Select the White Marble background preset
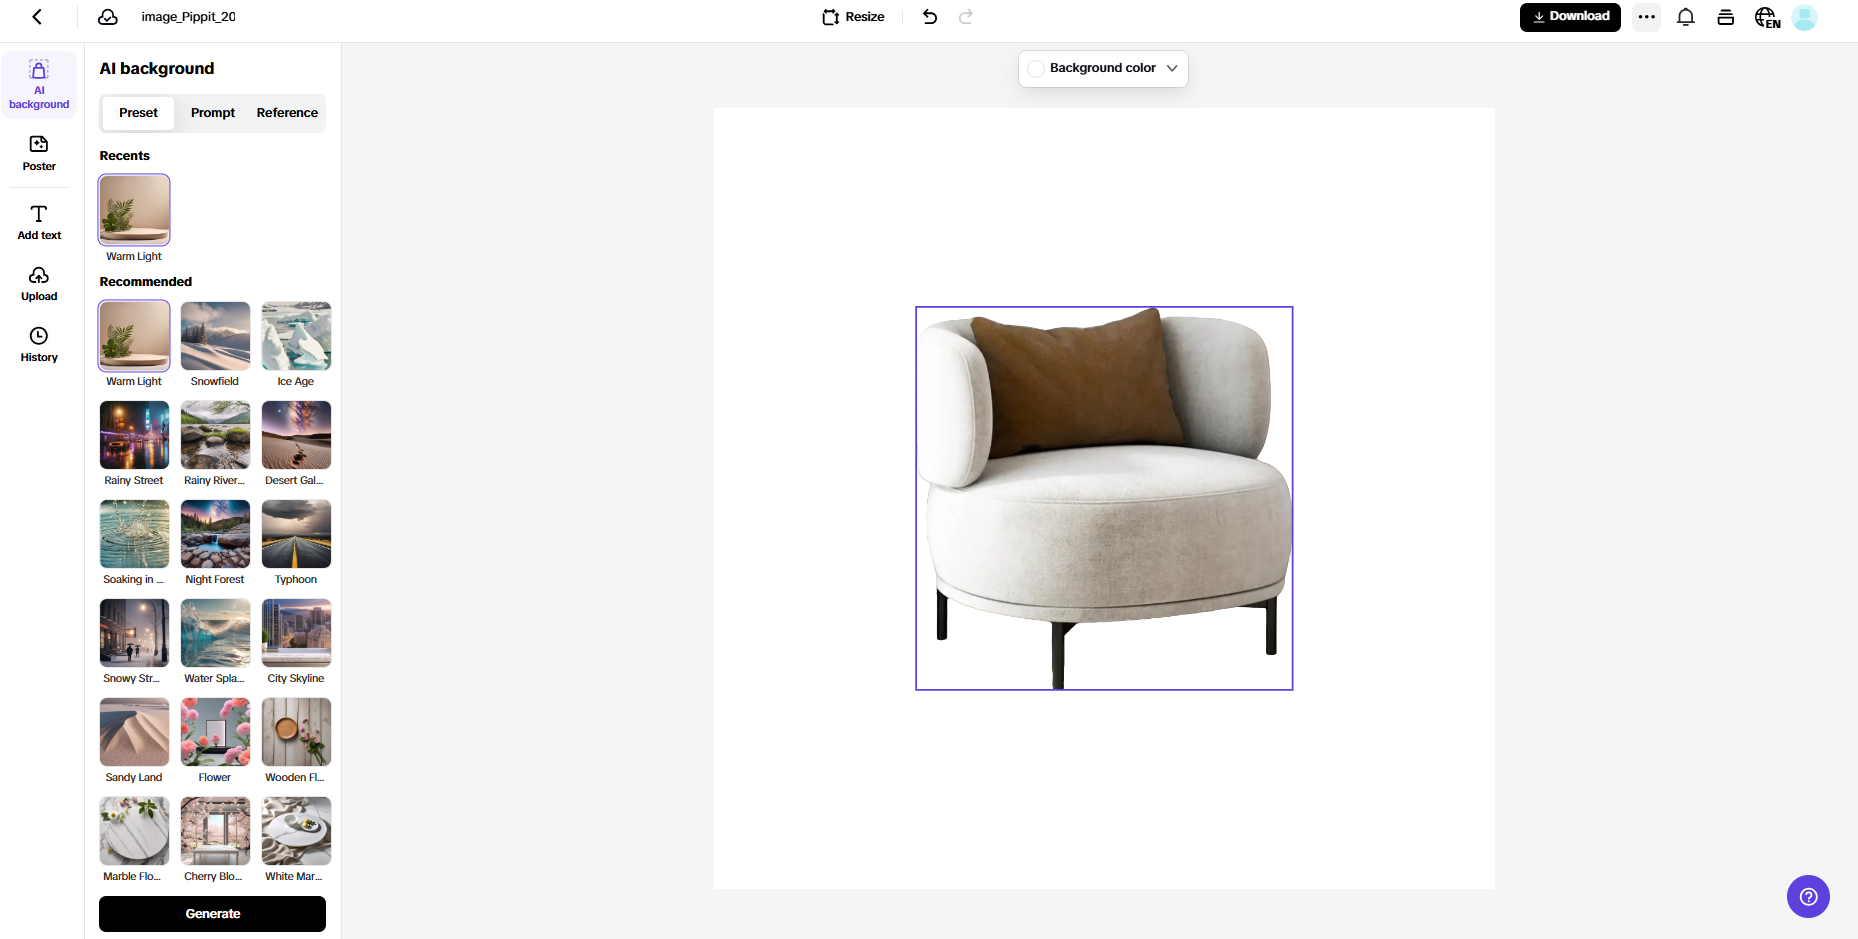 point(296,831)
